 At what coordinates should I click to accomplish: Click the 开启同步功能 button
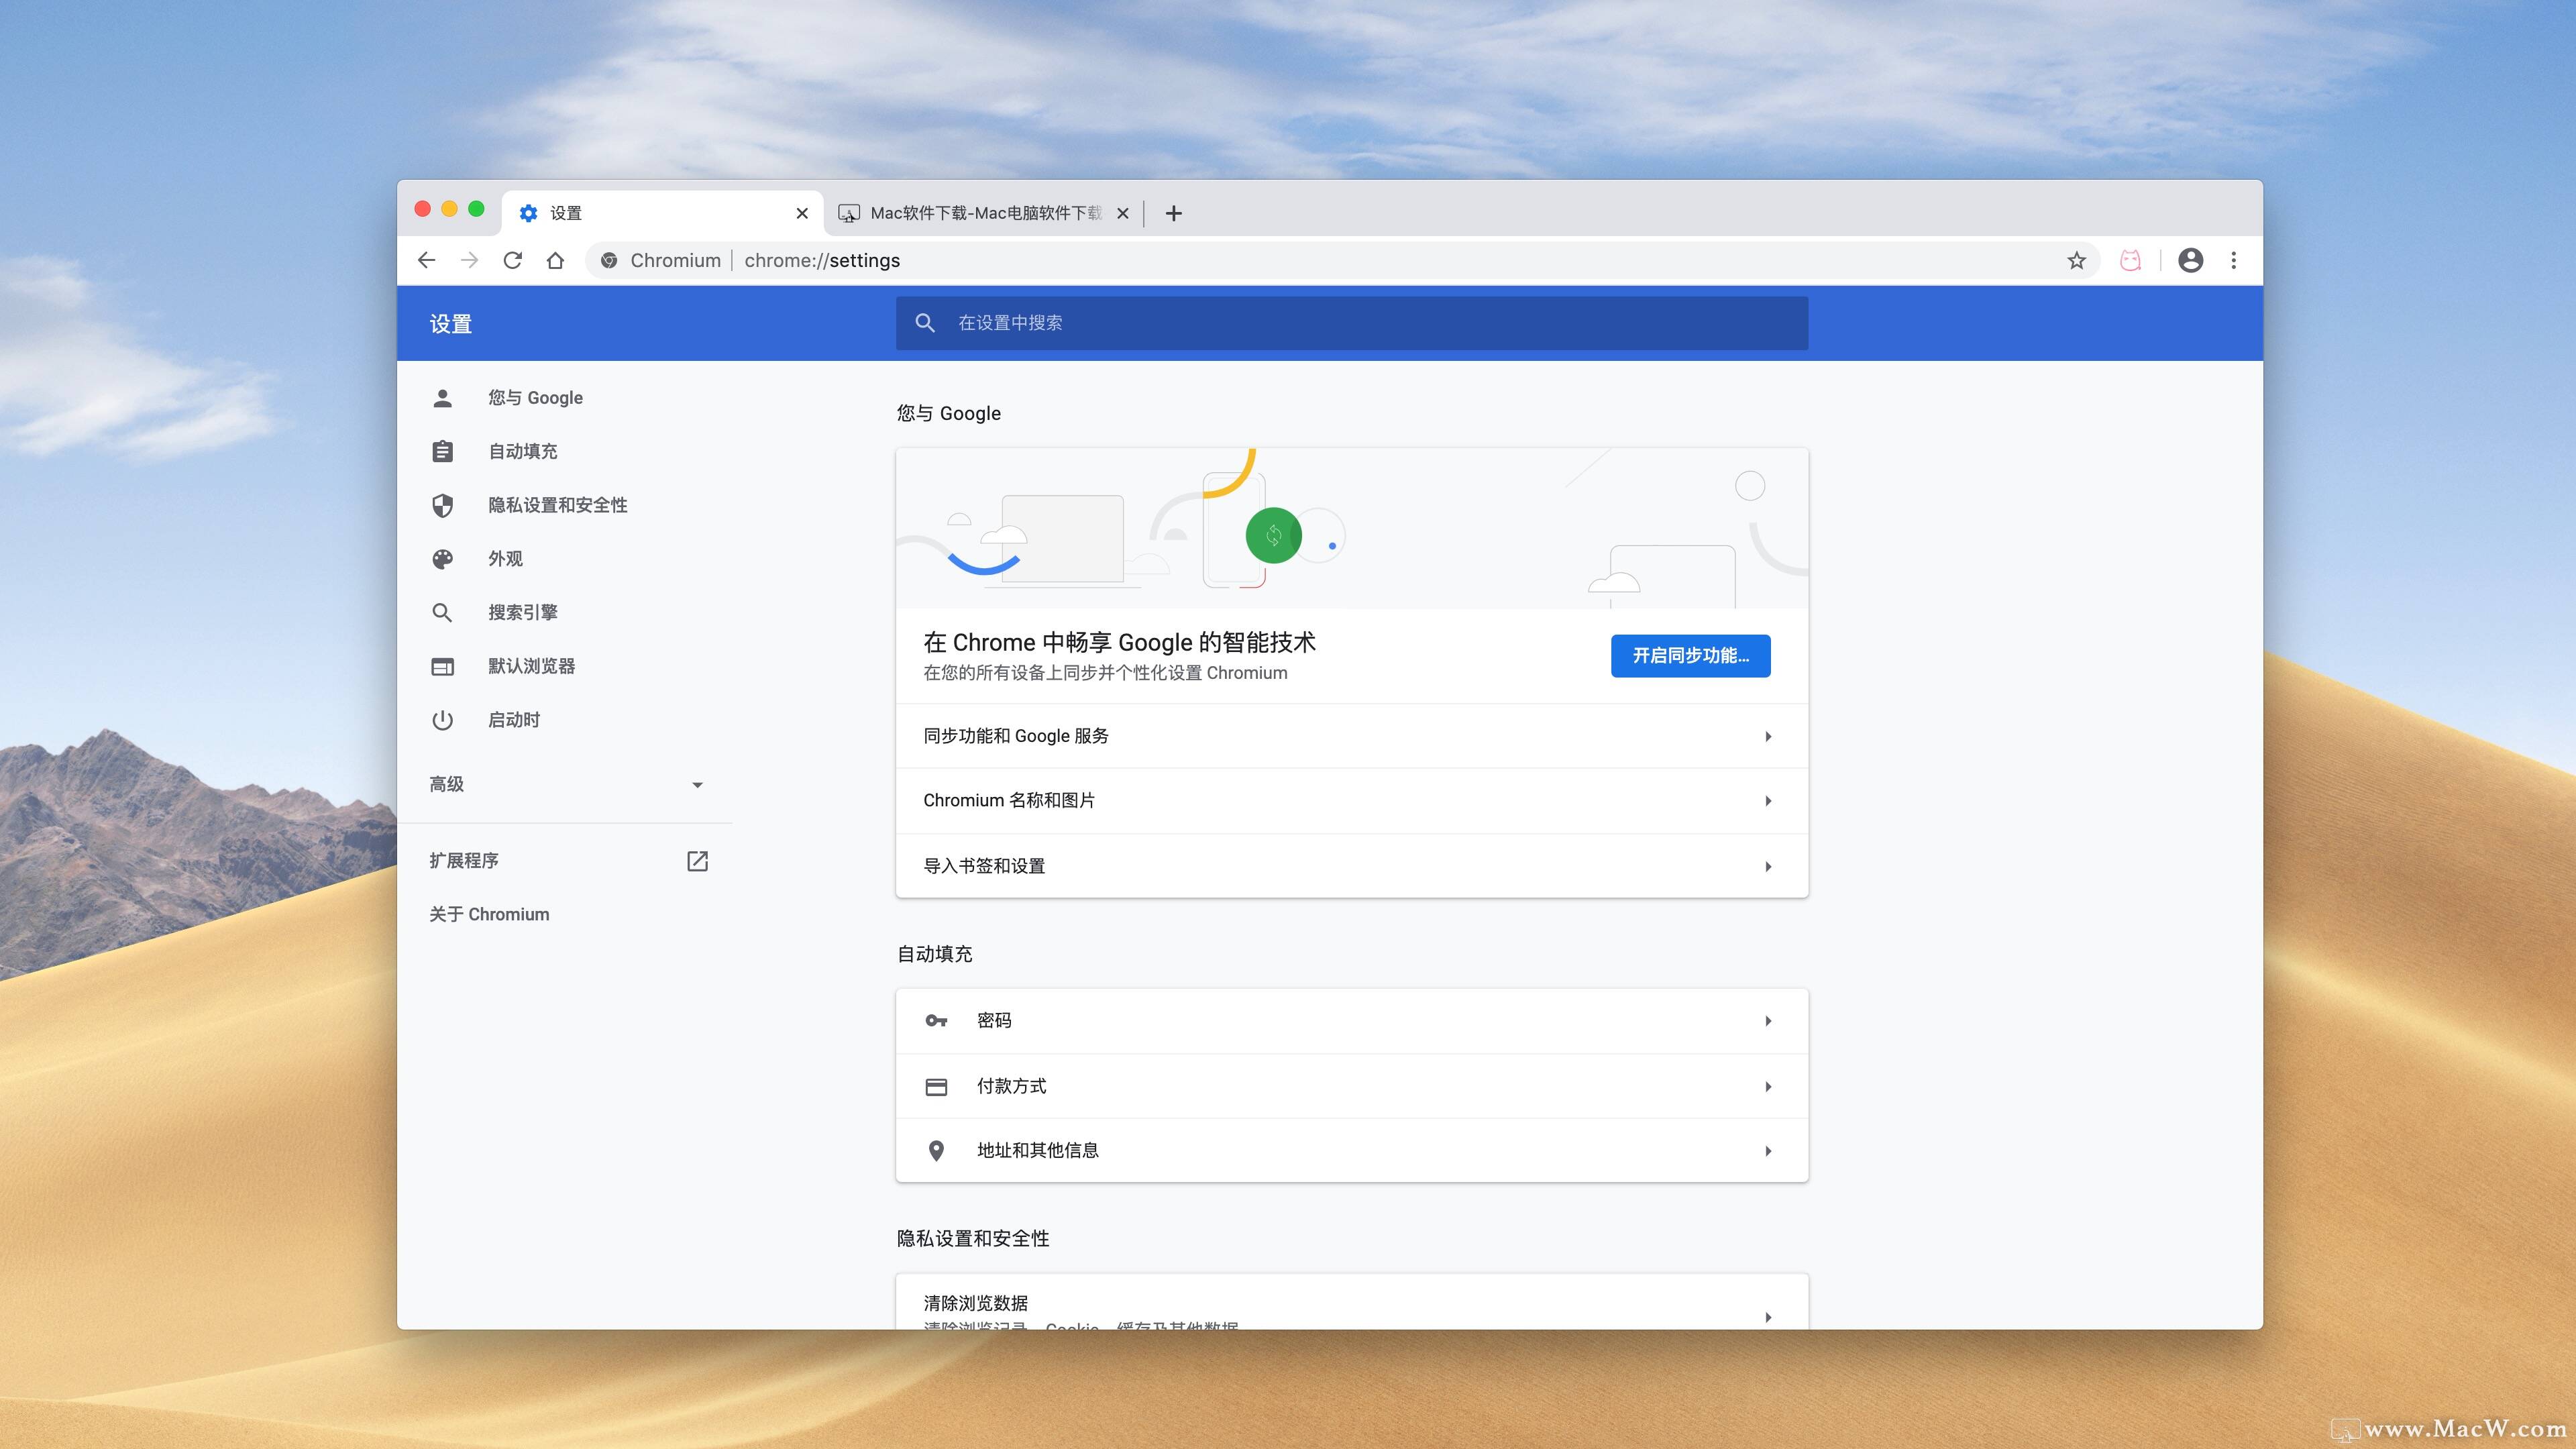1690,656
